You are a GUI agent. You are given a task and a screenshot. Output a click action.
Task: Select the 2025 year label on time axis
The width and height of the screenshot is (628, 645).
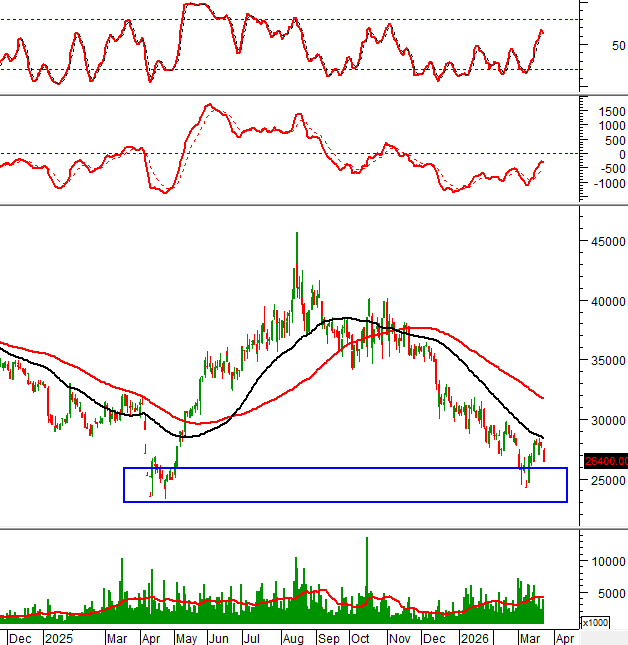tap(57, 637)
